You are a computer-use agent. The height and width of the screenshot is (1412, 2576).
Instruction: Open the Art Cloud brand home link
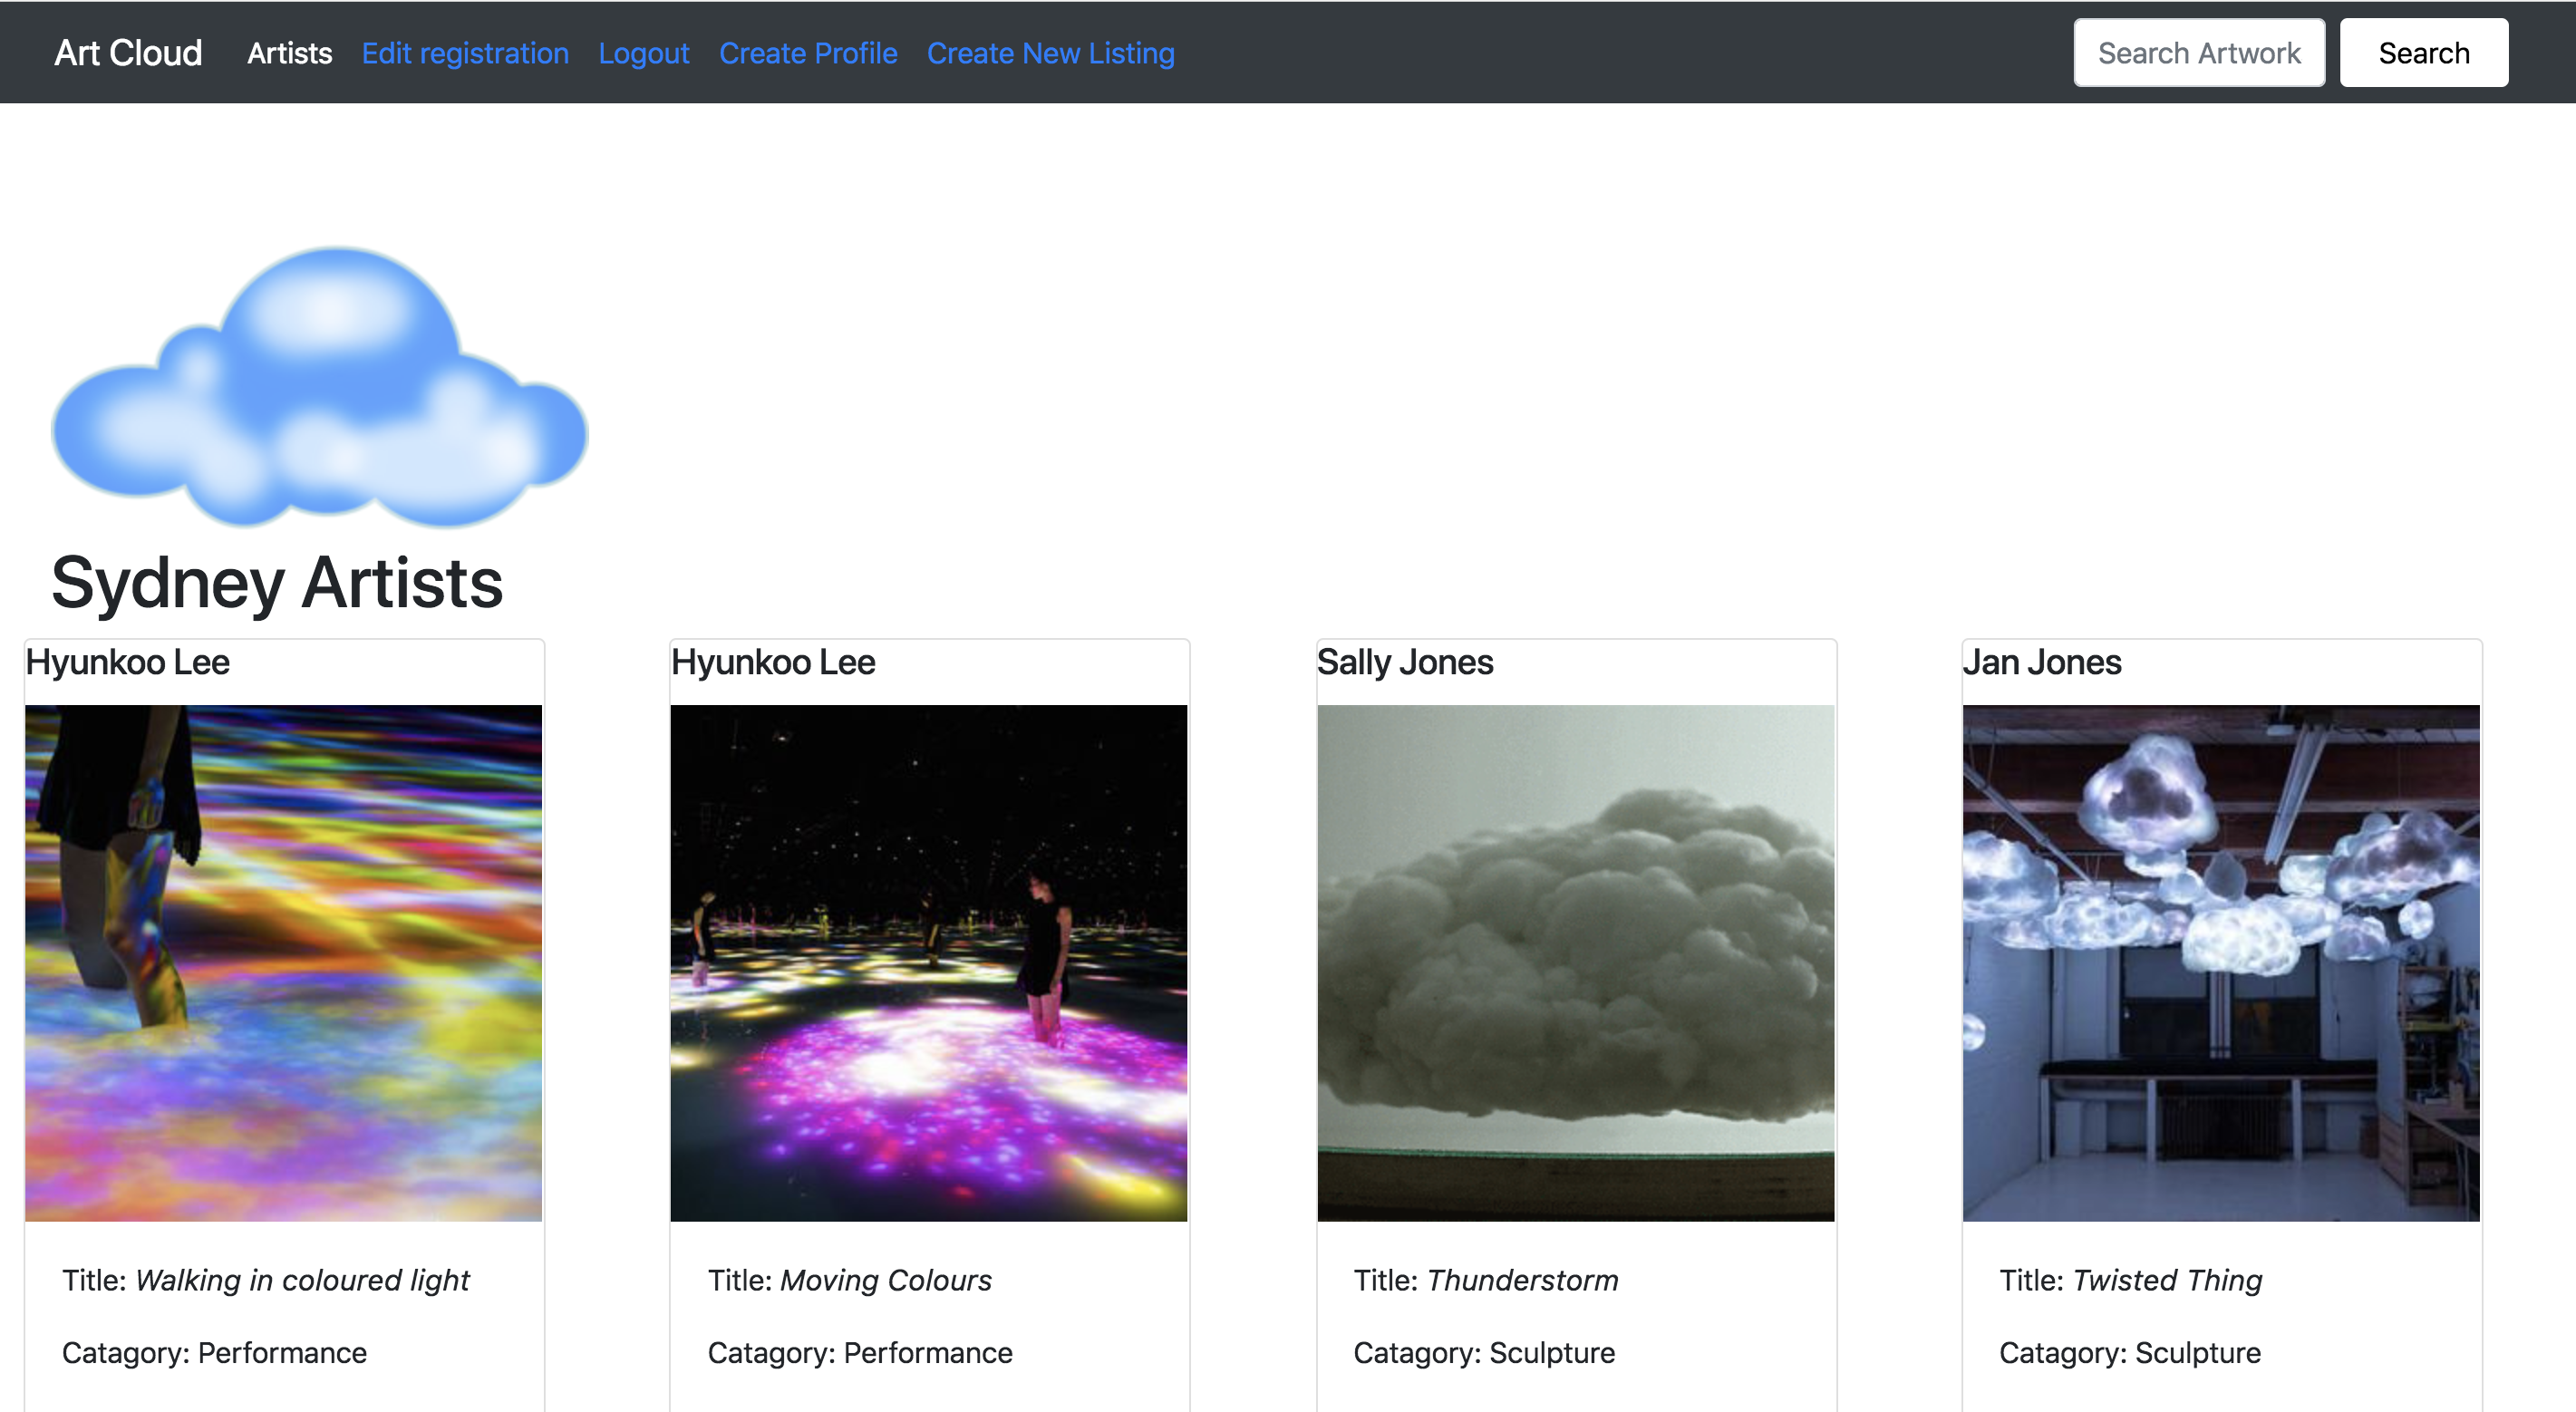pyautogui.click(x=128, y=53)
